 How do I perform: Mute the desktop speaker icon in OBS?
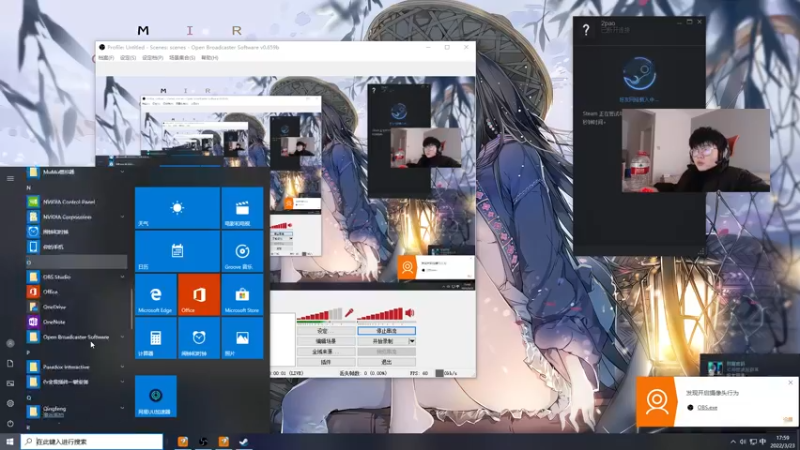tap(410, 313)
